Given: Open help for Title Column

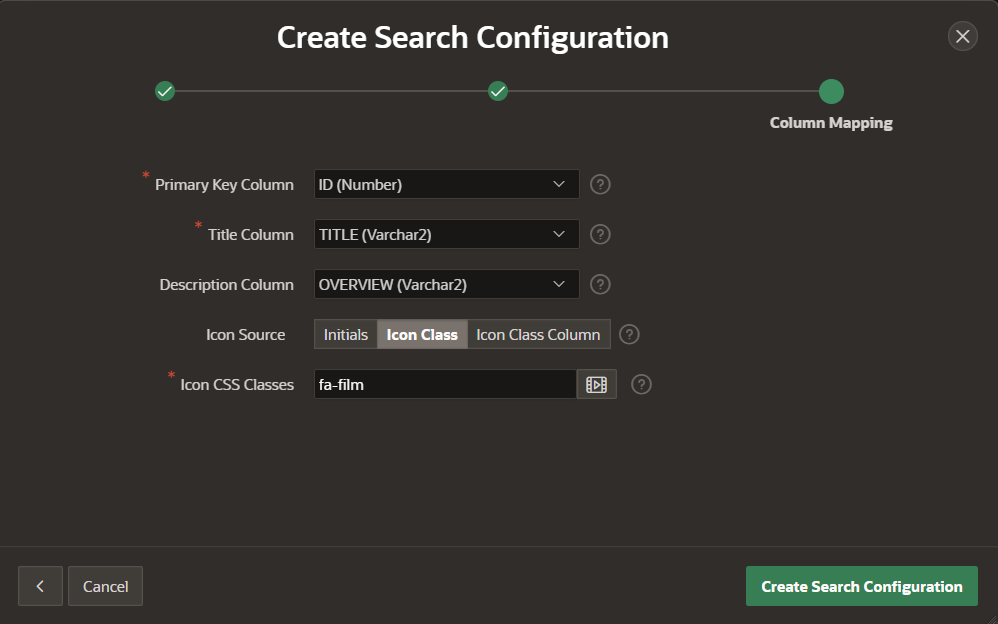Looking at the screenshot, I should (600, 234).
